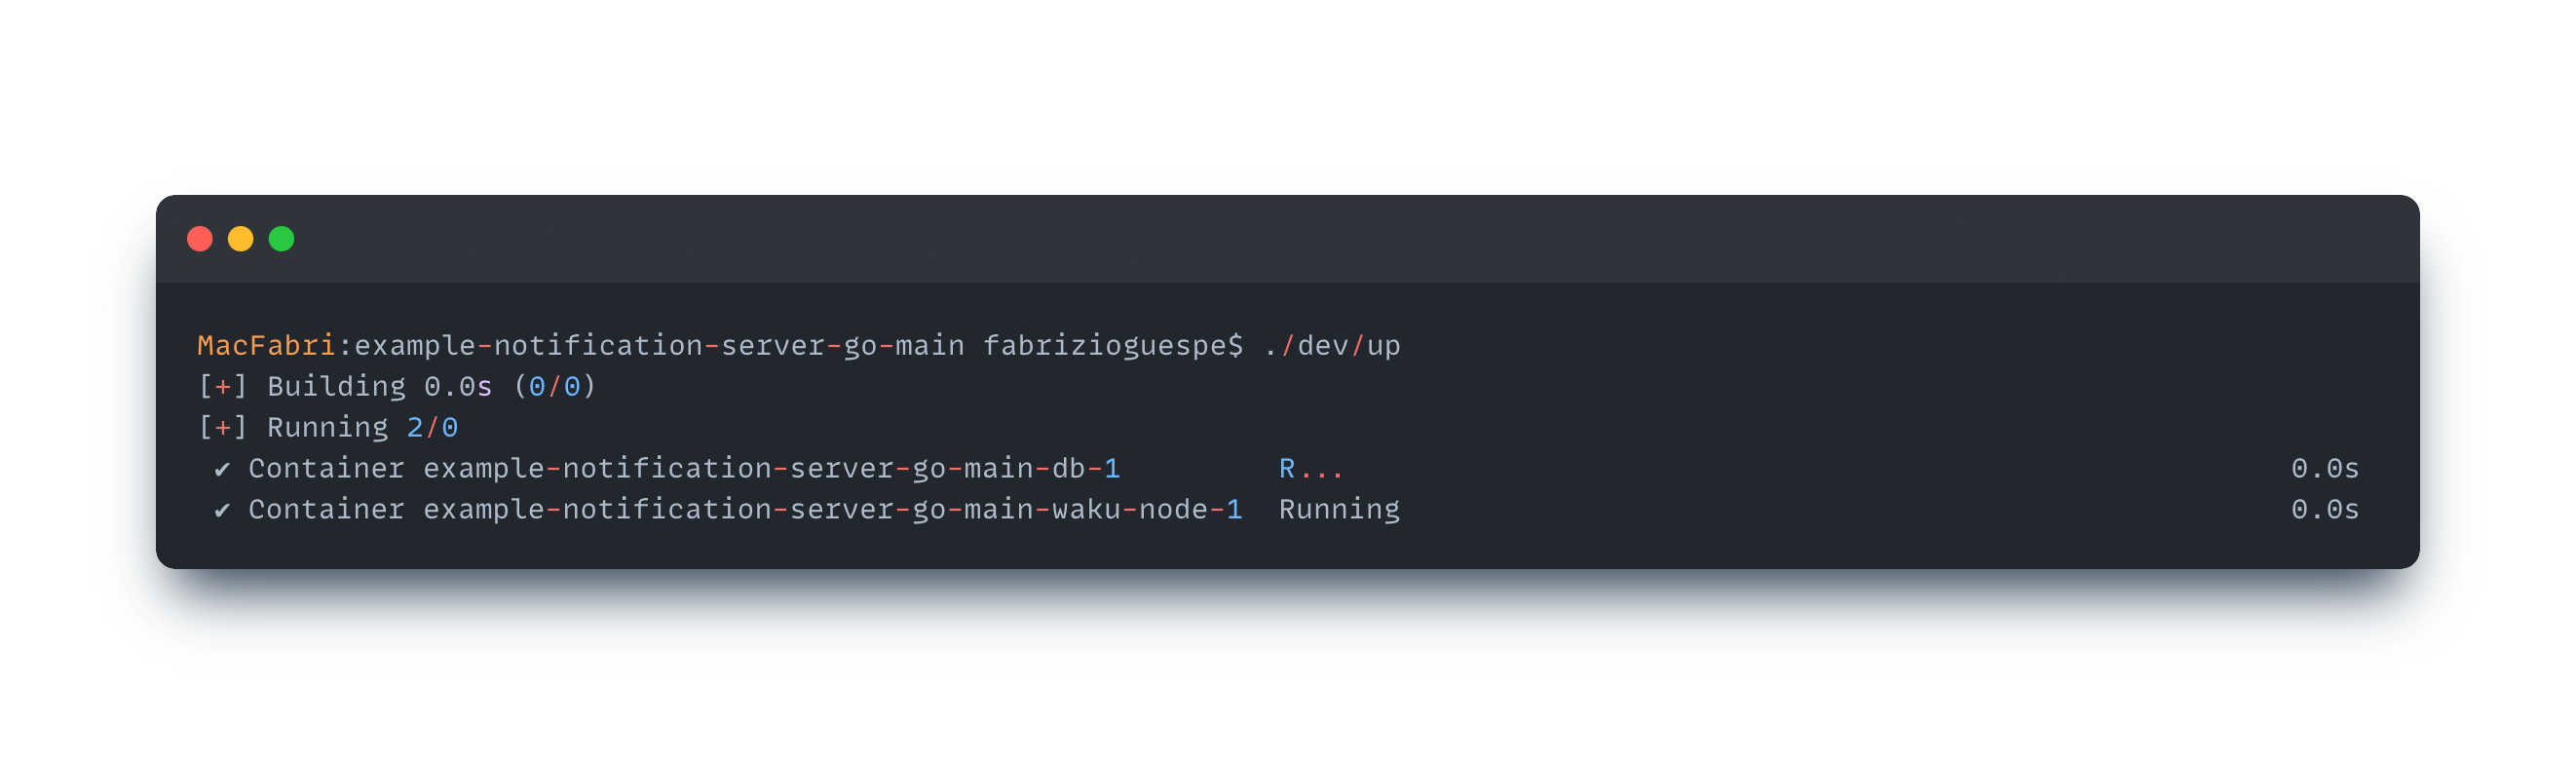Click the MacFabri hostname in the prompt
Image resolution: width=2576 pixels, height=764 pixels.
[x=264, y=345]
